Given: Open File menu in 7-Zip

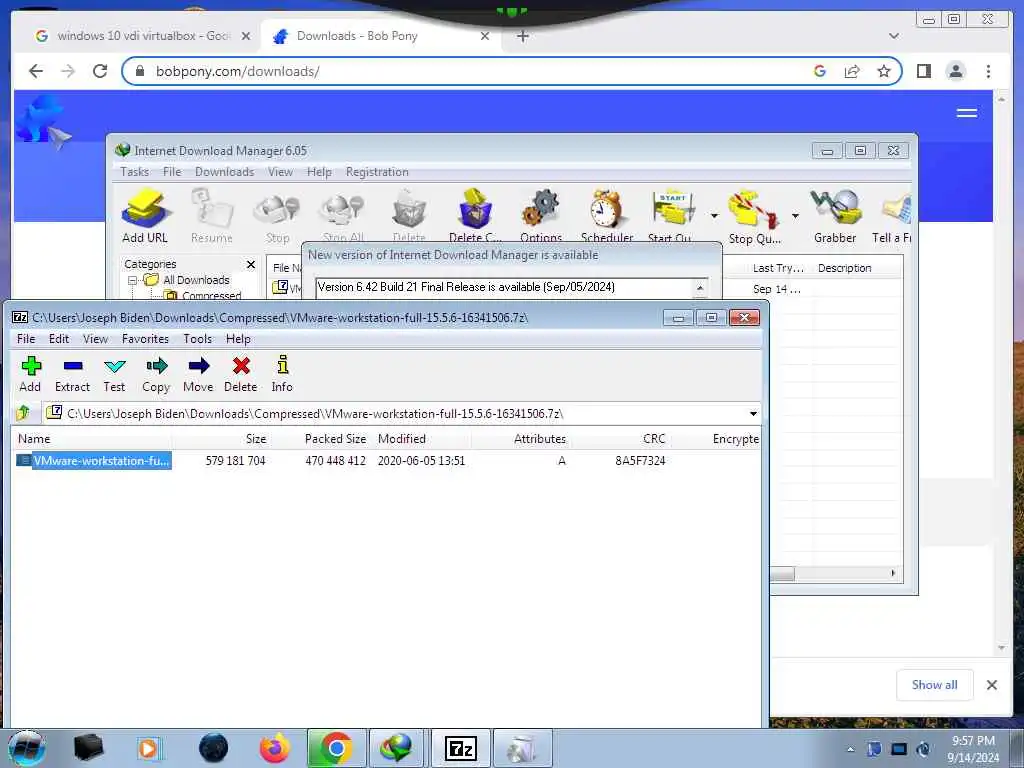Looking at the screenshot, I should 26,339.
